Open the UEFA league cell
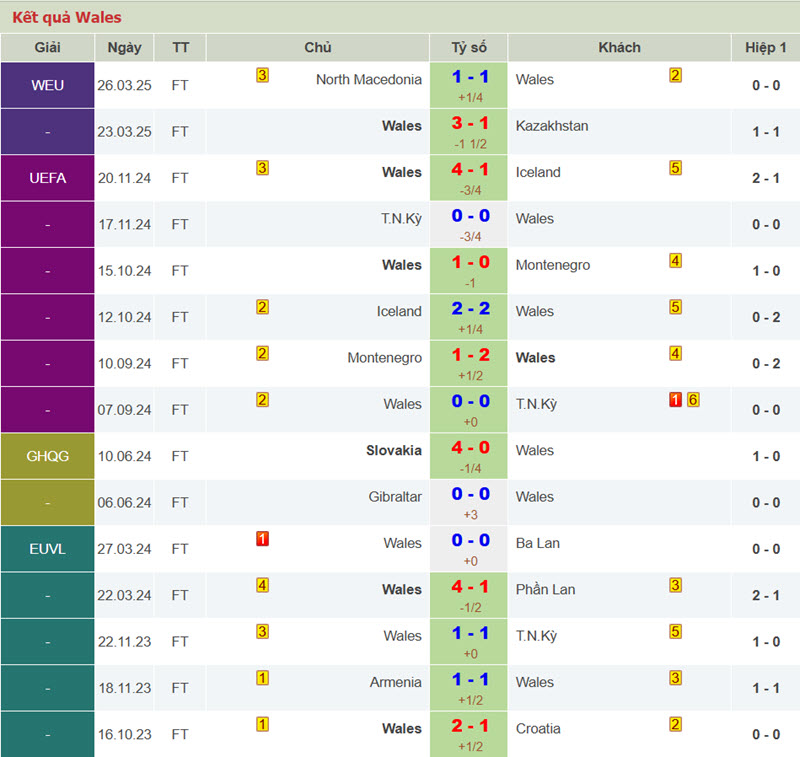 pos(47,178)
